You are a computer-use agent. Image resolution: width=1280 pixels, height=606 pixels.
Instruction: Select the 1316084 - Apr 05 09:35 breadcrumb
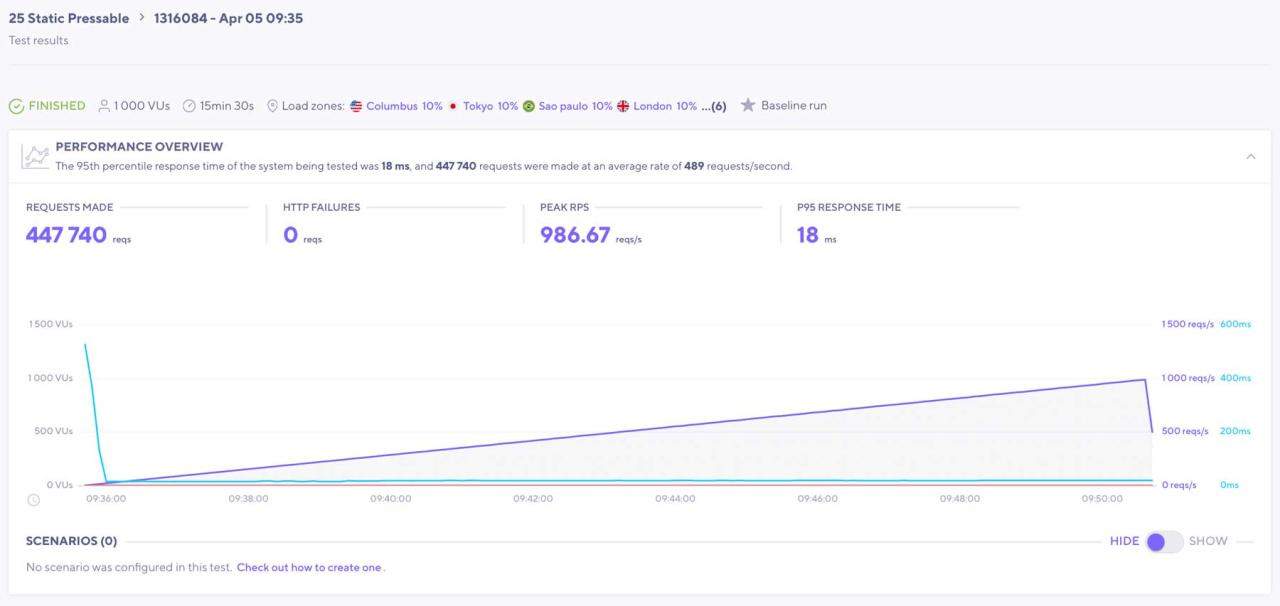pyautogui.click(x=228, y=18)
